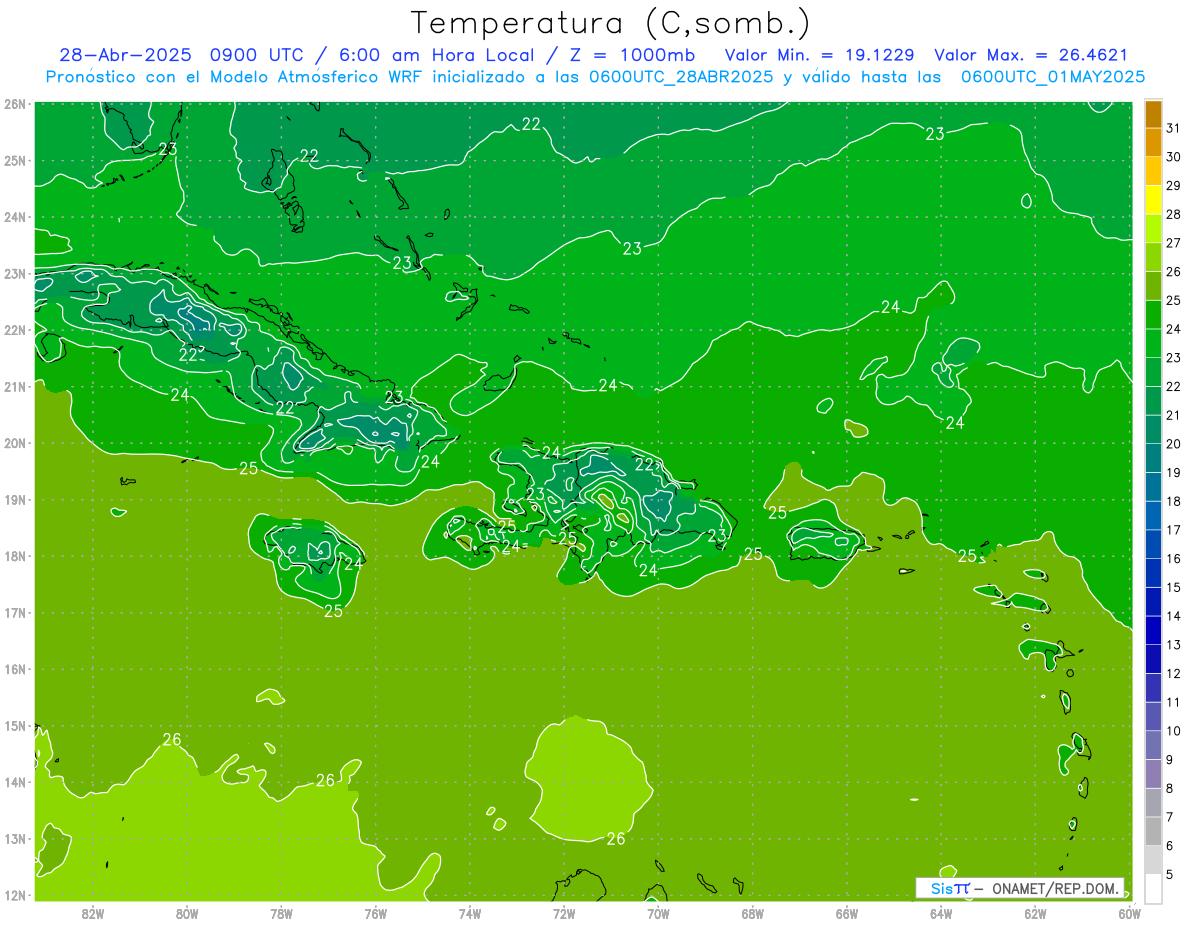Image resolution: width=1200 pixels, height=927 pixels.
Task: Click longitude axis label 64W
Action: pos(941,912)
